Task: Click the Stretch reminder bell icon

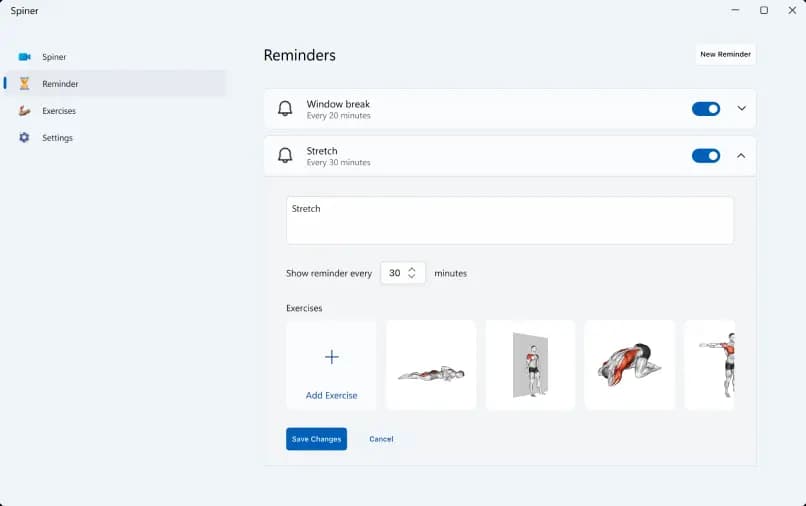Action: tap(285, 156)
